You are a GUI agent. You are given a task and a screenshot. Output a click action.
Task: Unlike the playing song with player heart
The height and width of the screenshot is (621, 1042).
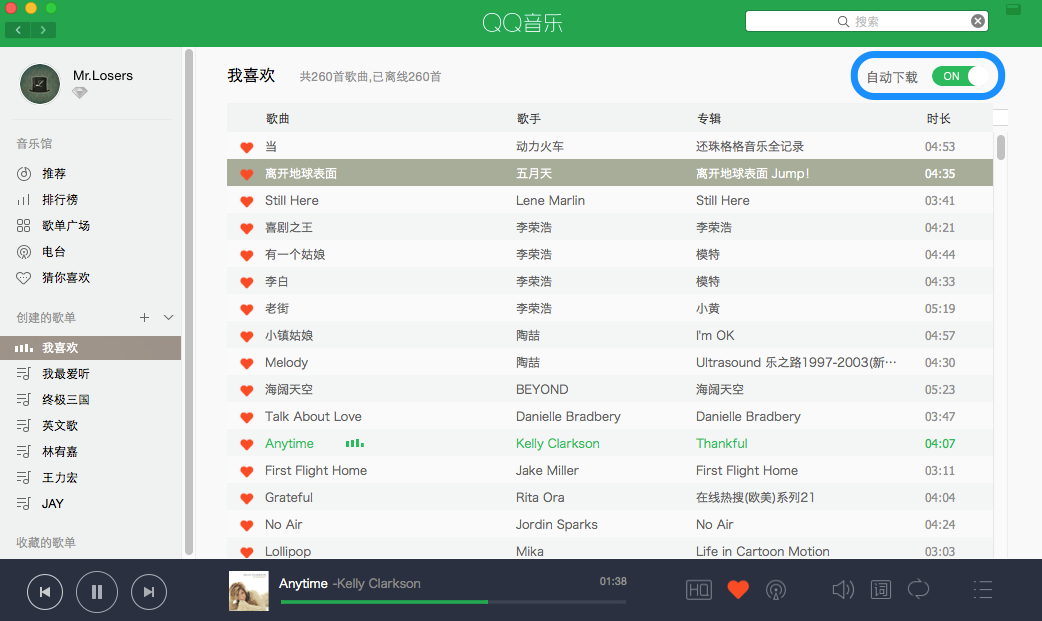tap(738, 589)
